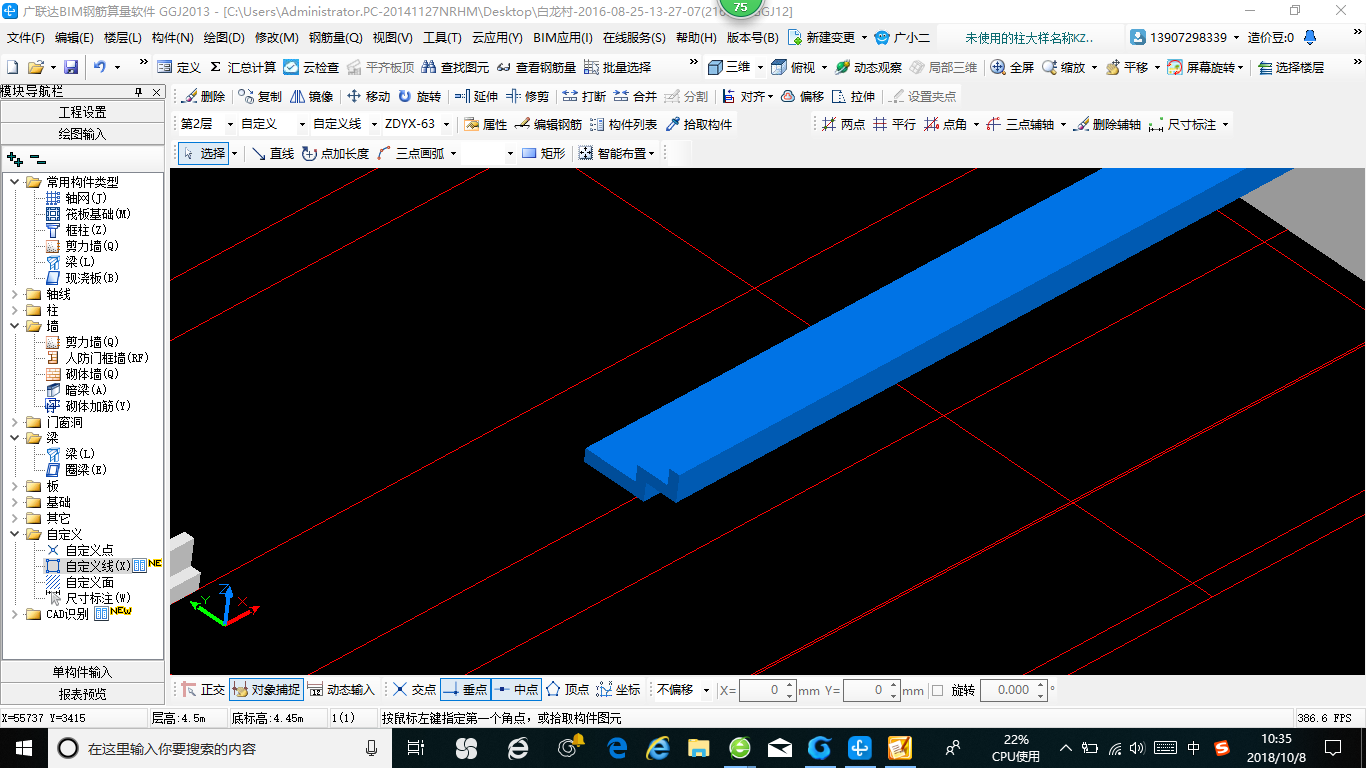Click 修剪 trim tool
Image resolution: width=1366 pixels, height=768 pixels.
(x=527, y=96)
